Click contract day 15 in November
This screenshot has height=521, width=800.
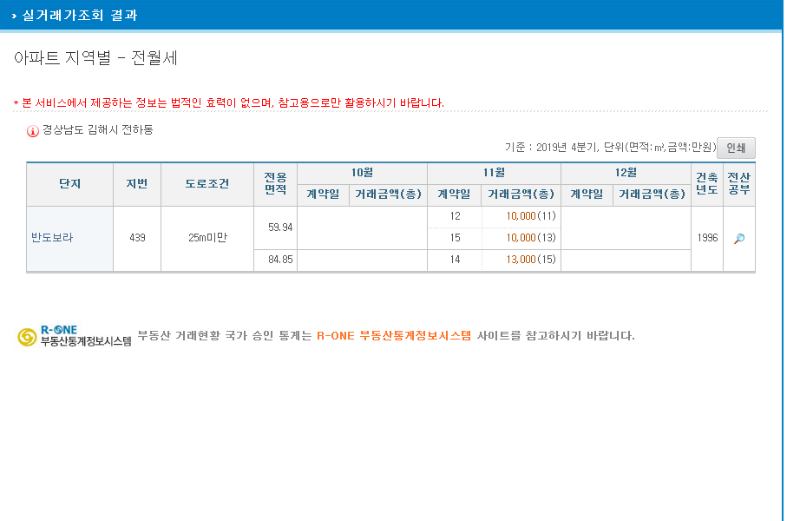coord(455,238)
